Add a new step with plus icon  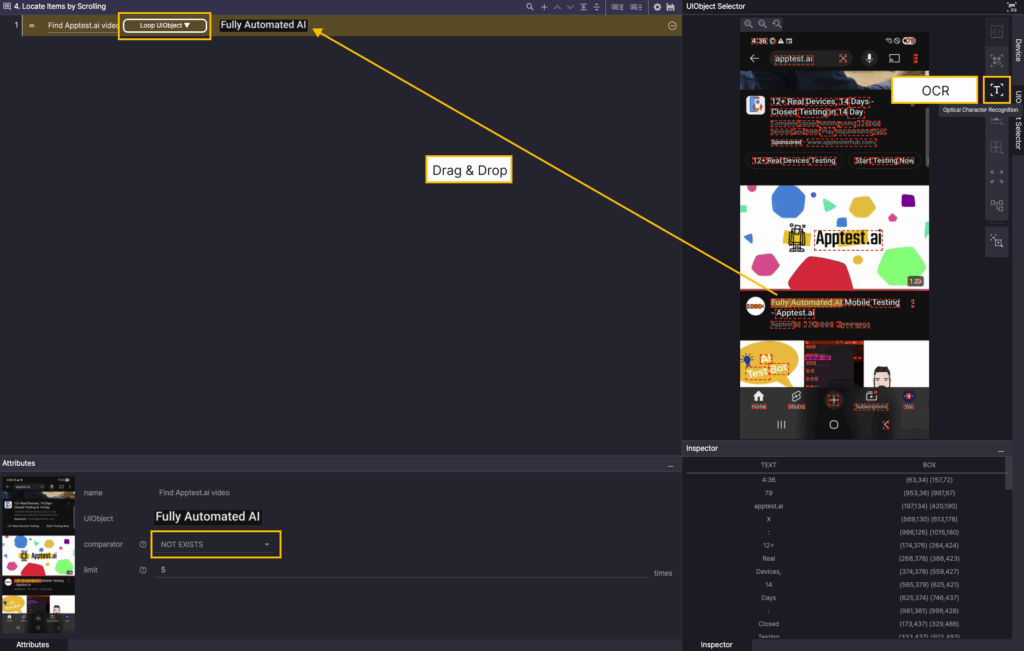point(543,7)
